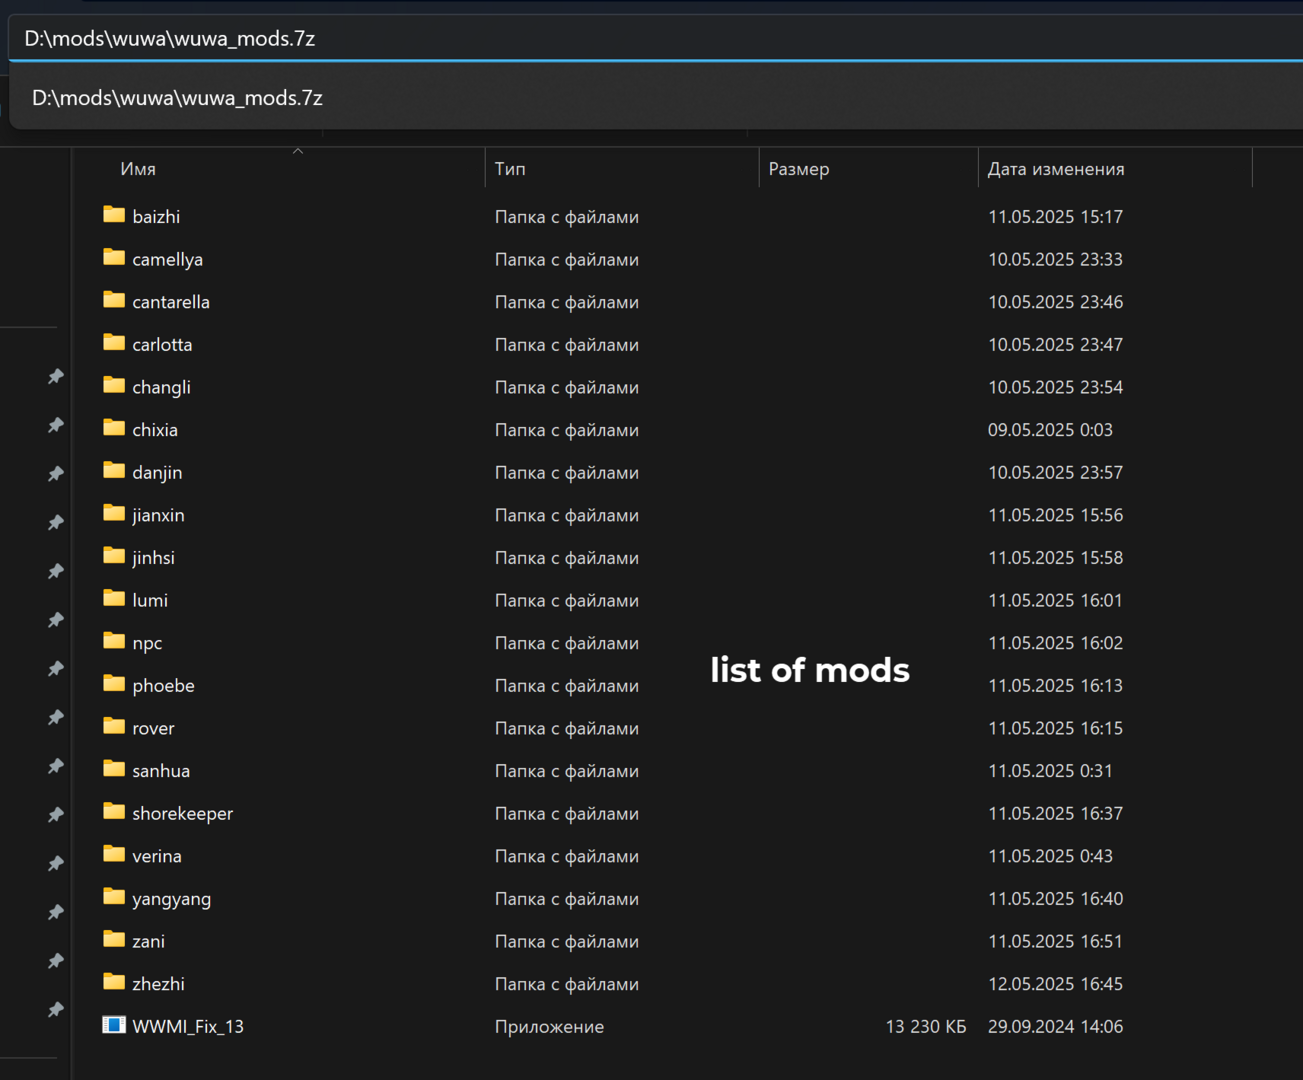1303x1080 pixels.
Task: Select the jianxin folder name
Action: point(158,516)
